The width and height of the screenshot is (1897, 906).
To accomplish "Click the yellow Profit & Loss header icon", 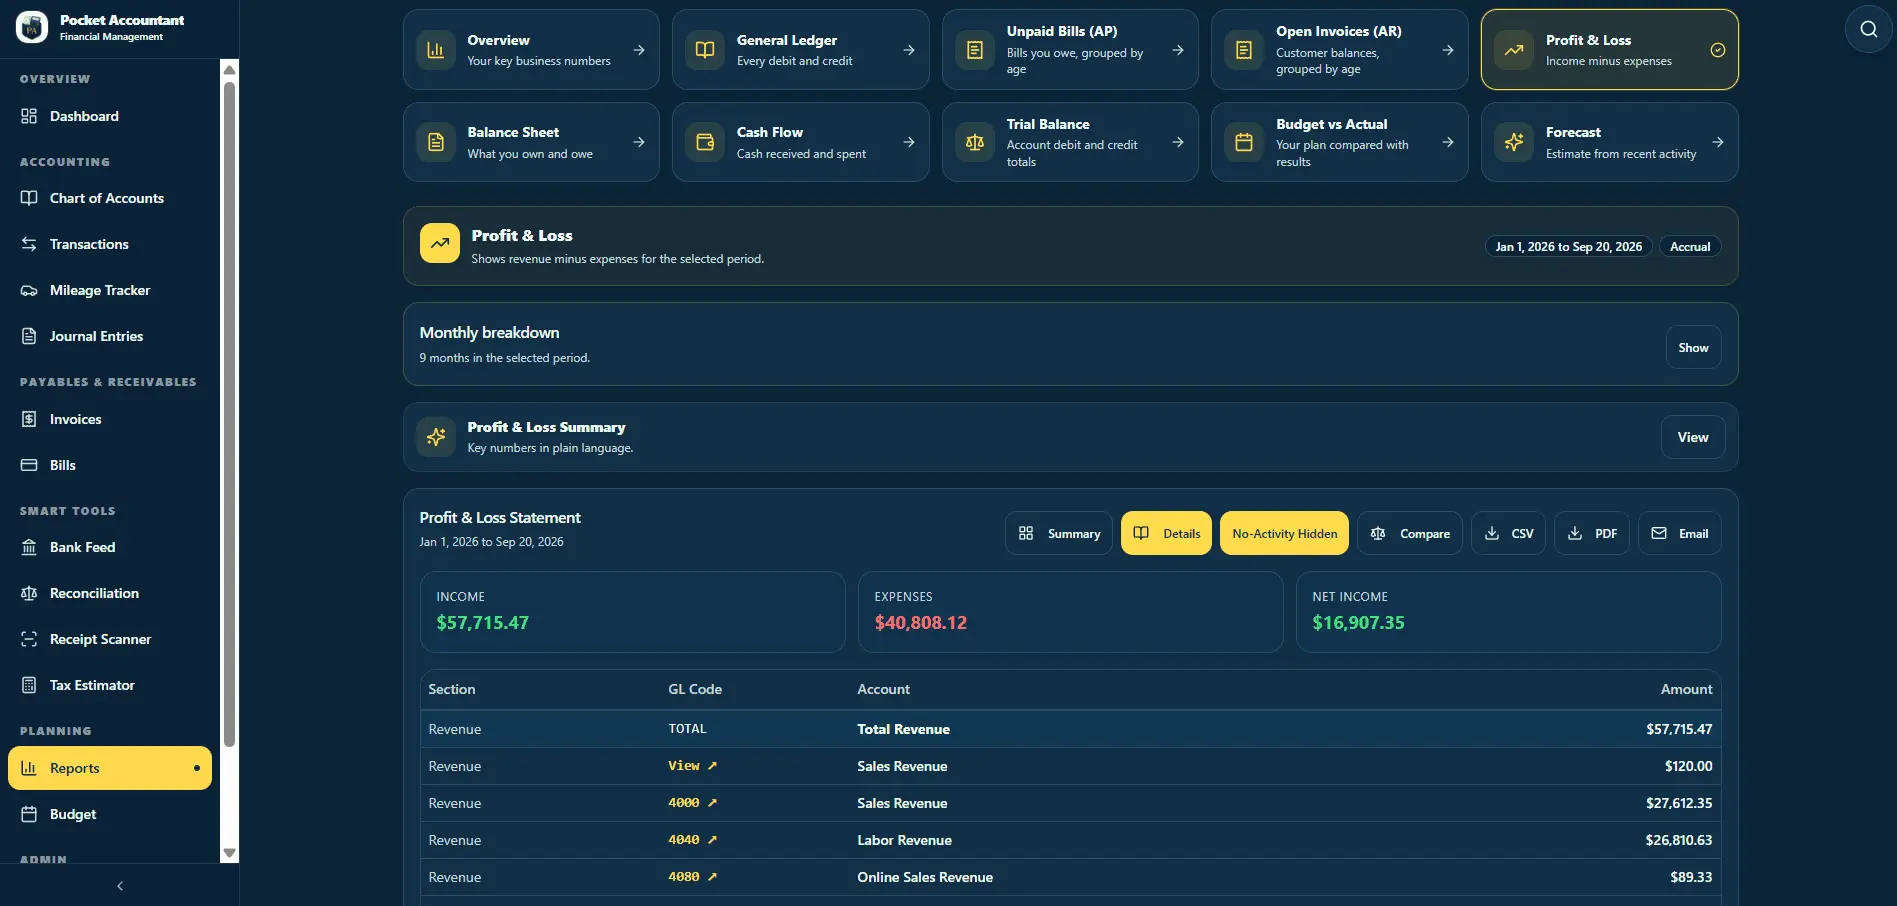I will 440,243.
